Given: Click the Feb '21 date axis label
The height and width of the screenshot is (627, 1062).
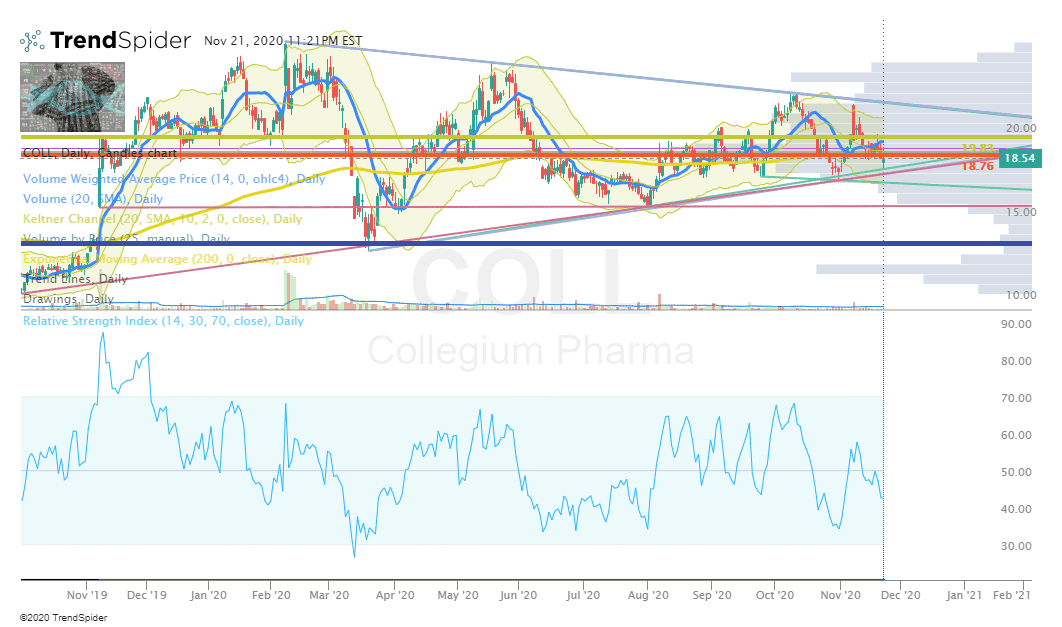Looking at the screenshot, I should click(1012, 595).
